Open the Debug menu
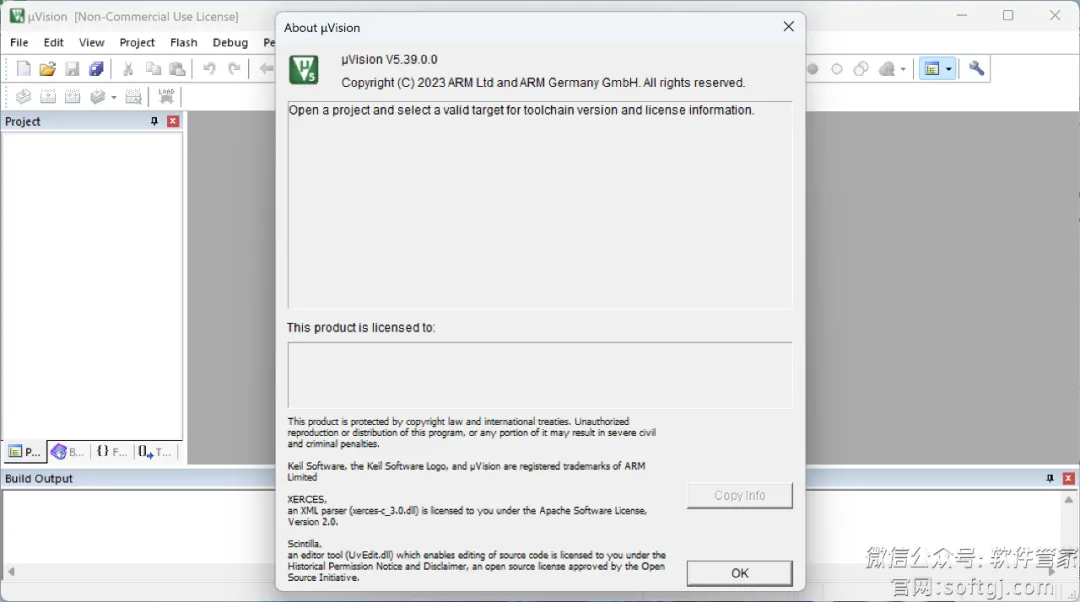1080x602 pixels. pyautogui.click(x=230, y=42)
